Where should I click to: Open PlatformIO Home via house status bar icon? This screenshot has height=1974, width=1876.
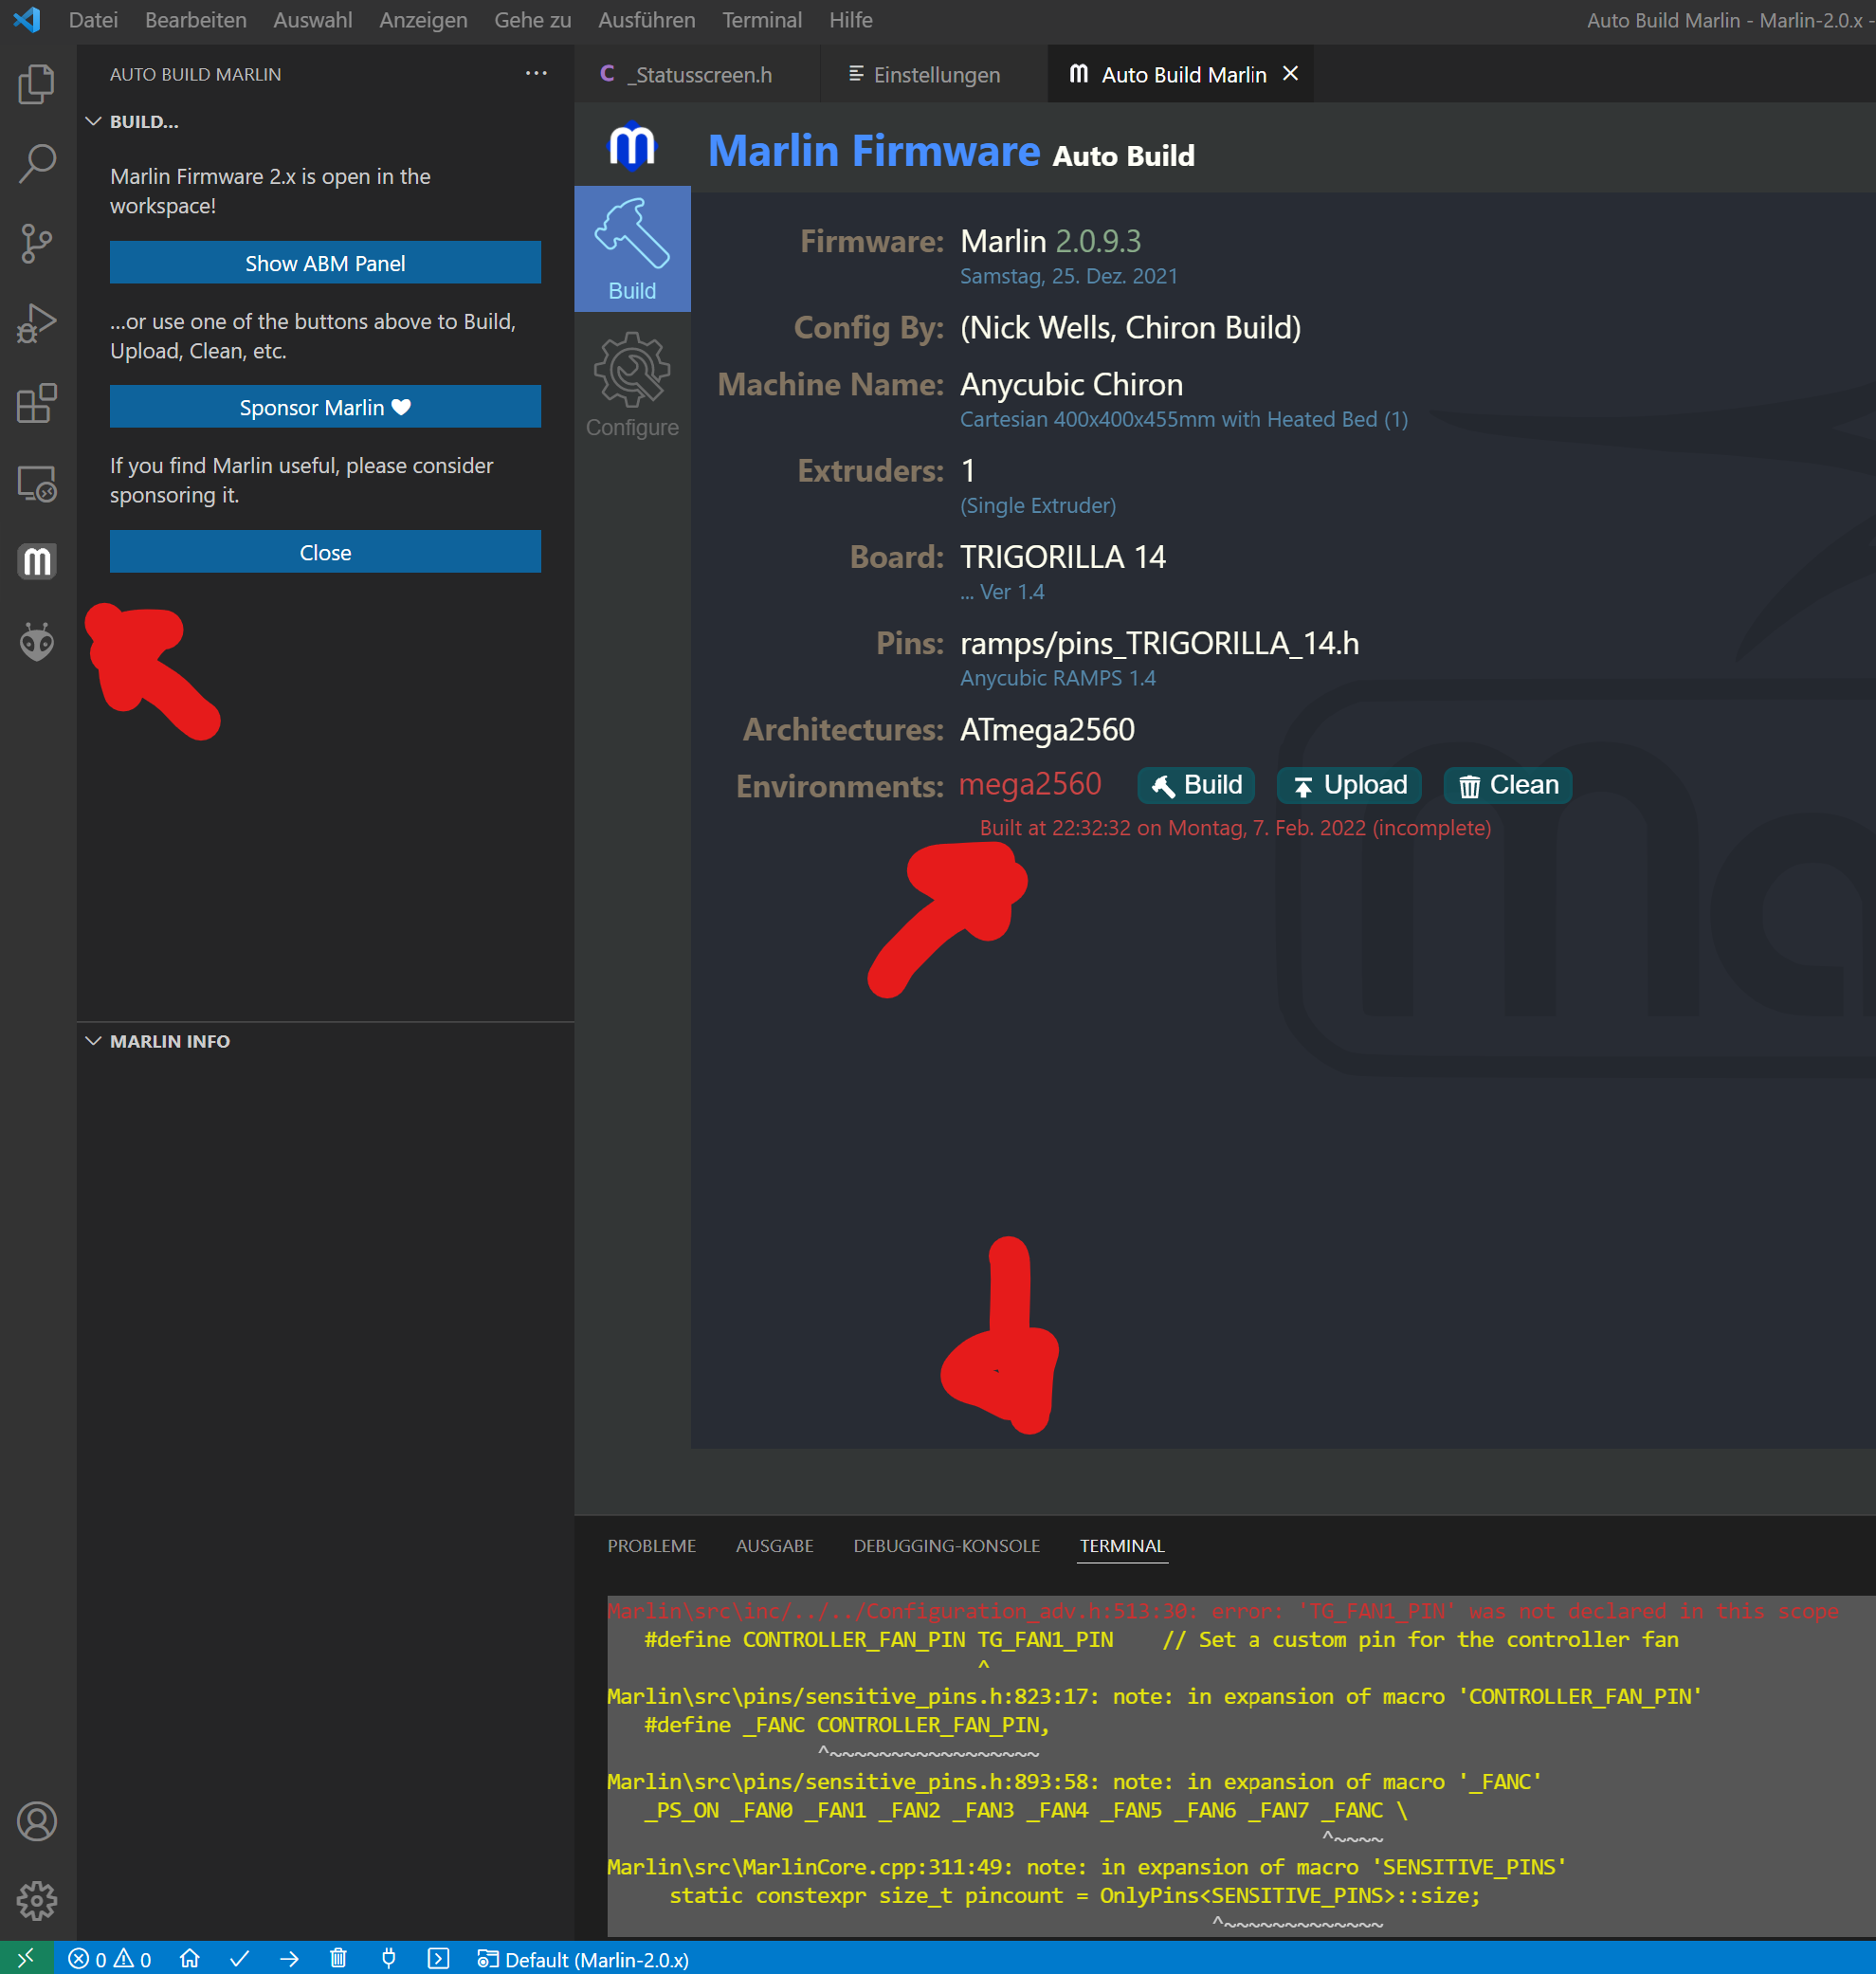(190, 1958)
